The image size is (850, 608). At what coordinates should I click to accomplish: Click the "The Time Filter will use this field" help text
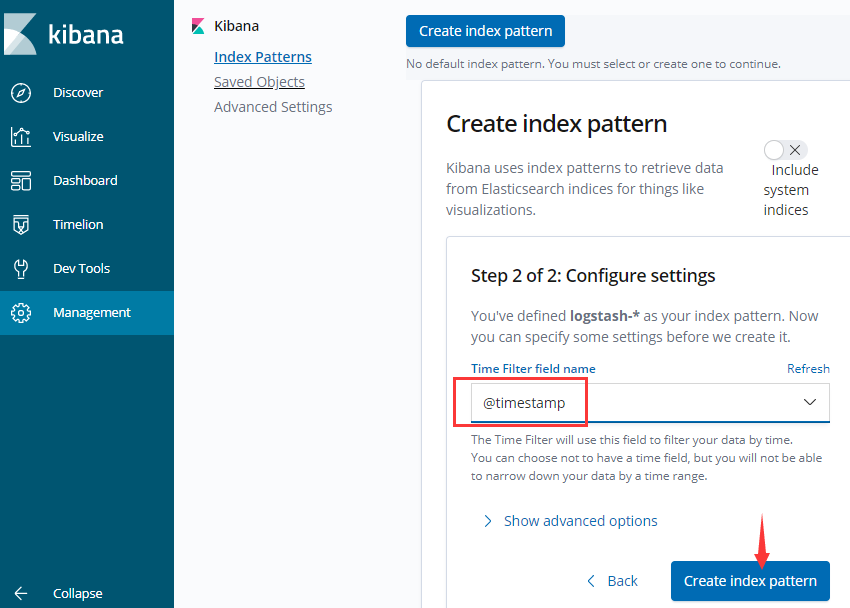pyautogui.click(x=646, y=458)
